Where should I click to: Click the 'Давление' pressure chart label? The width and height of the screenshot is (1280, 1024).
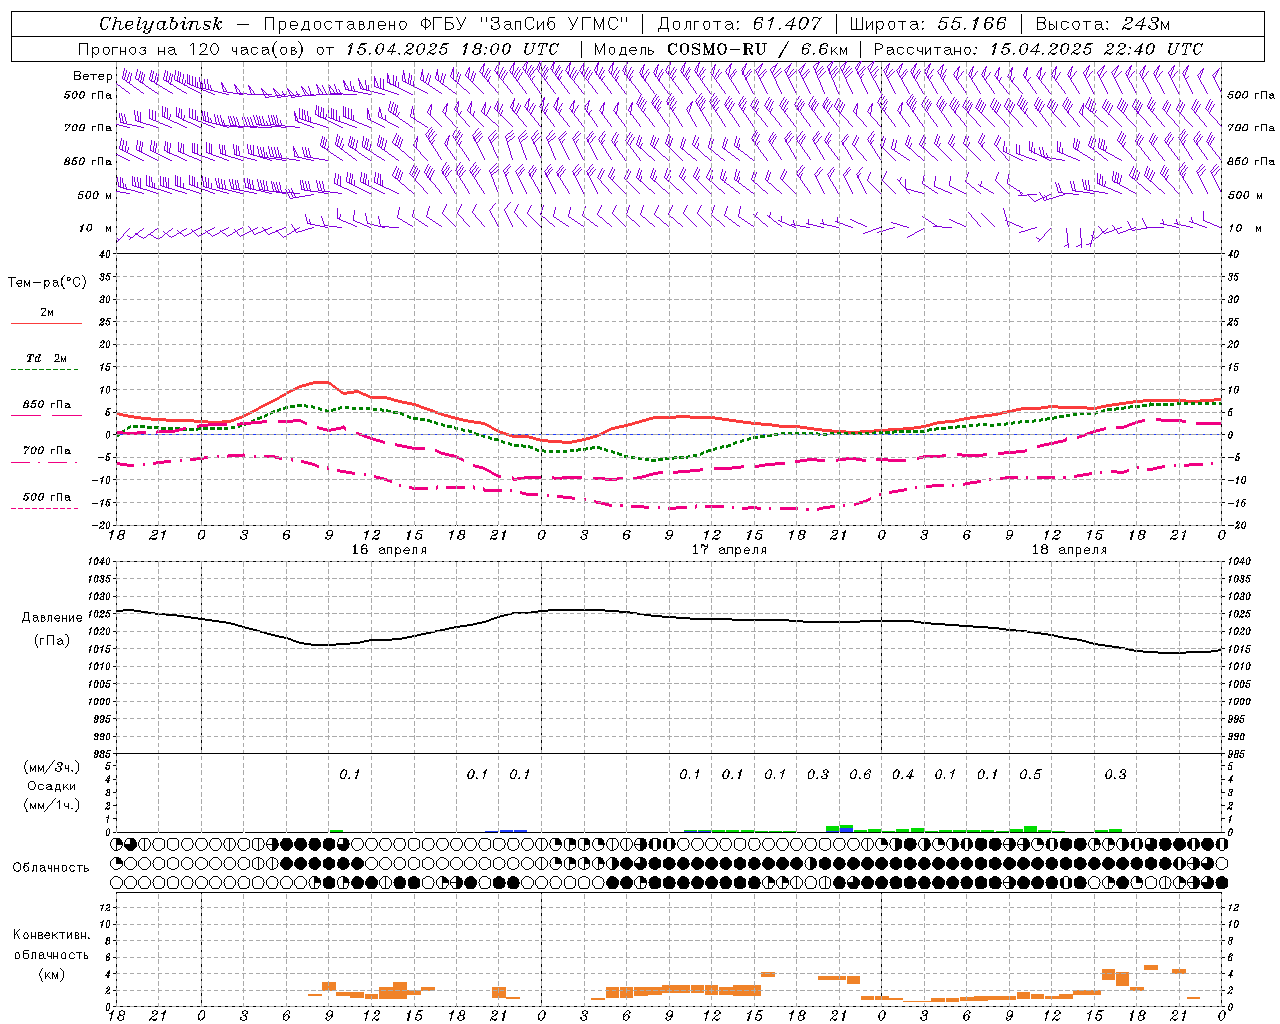[52, 618]
